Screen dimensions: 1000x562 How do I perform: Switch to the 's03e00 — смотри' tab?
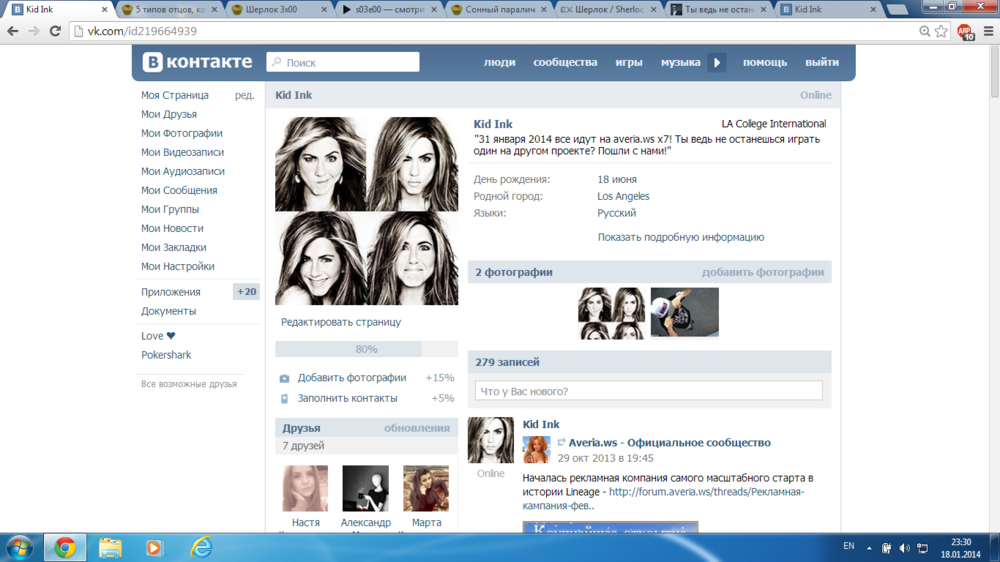388,10
